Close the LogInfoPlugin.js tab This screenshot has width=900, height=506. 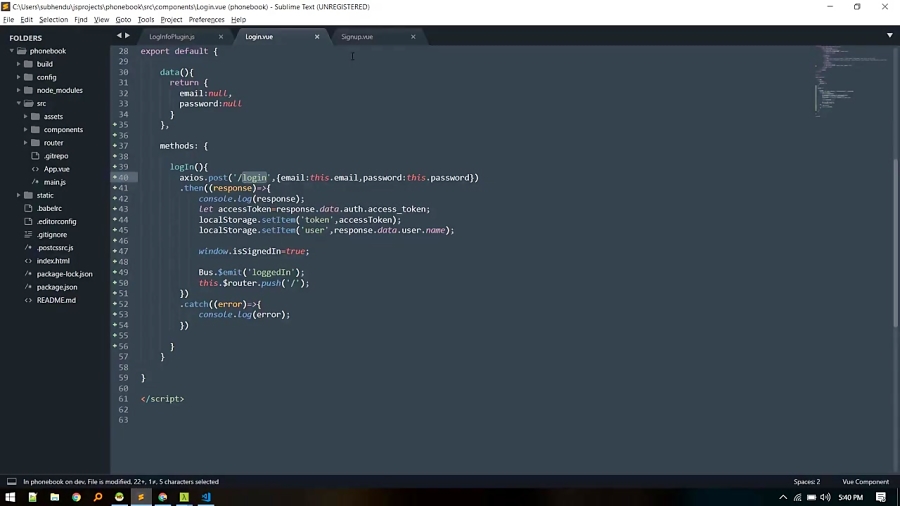tap(221, 37)
